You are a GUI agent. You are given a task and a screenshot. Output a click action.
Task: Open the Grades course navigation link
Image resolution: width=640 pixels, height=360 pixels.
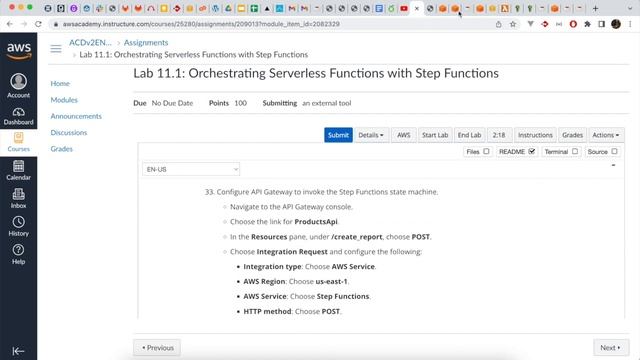point(62,149)
